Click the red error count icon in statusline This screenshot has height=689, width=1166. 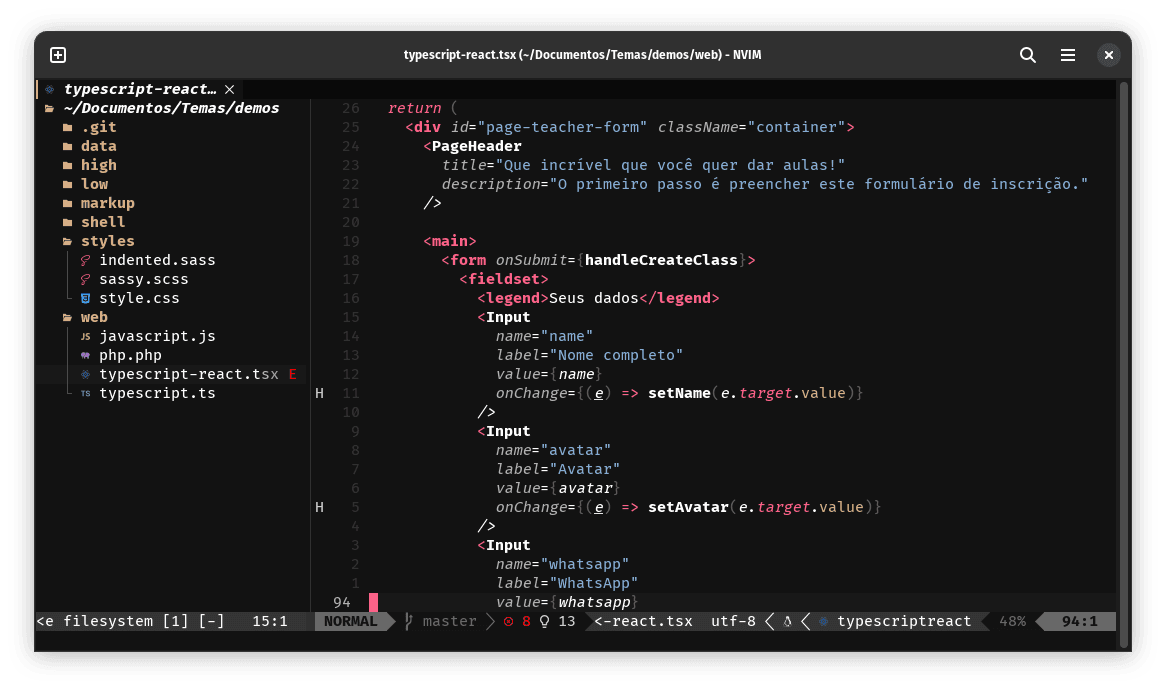click(508, 622)
